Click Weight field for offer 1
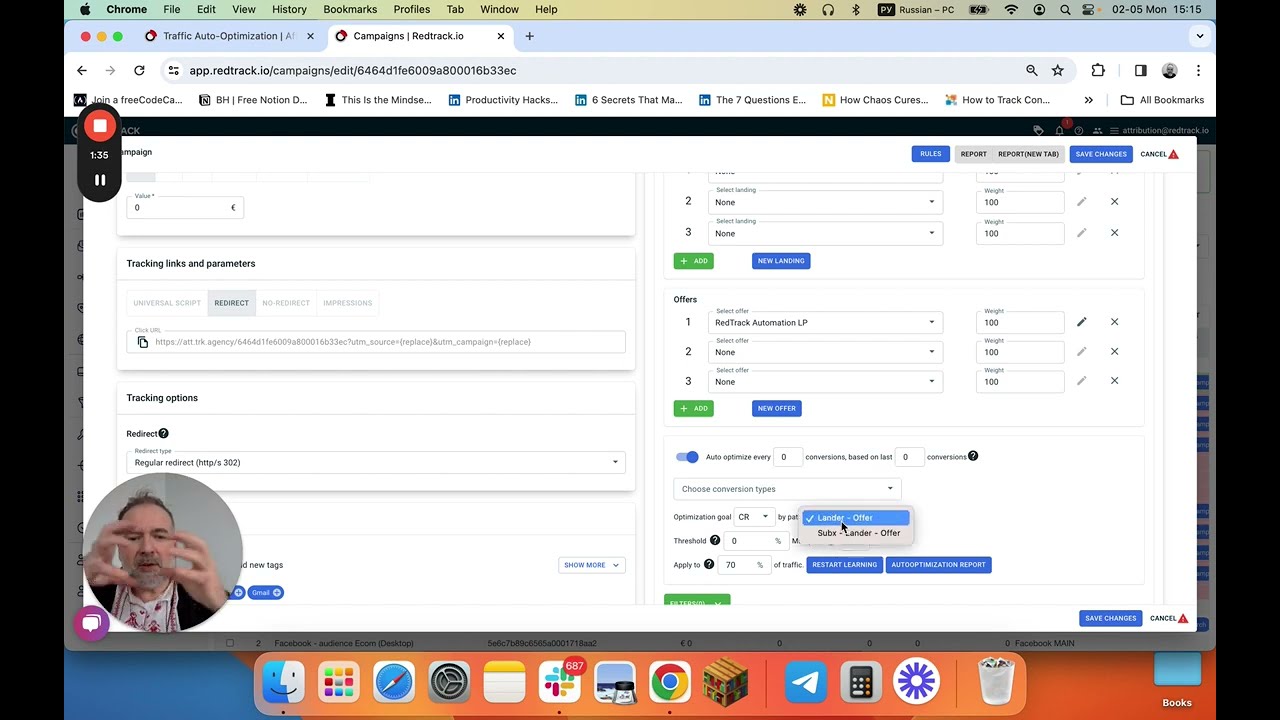 click(1020, 322)
